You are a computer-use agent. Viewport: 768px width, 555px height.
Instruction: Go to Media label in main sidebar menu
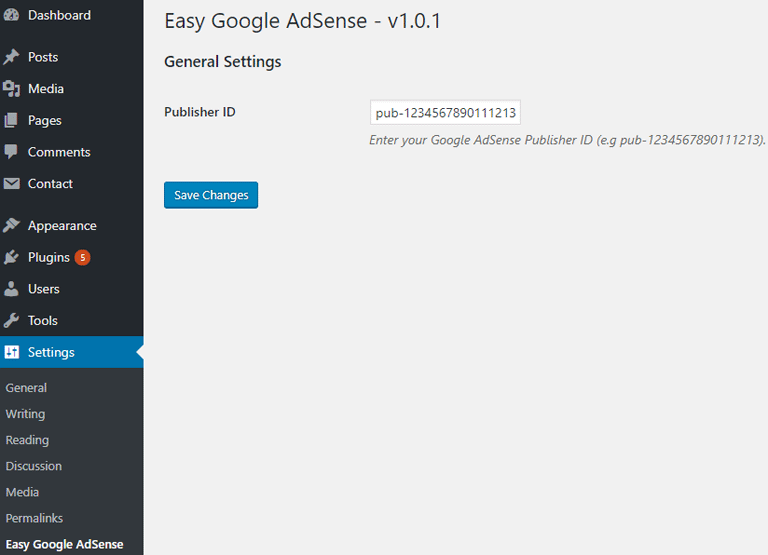click(x=46, y=89)
